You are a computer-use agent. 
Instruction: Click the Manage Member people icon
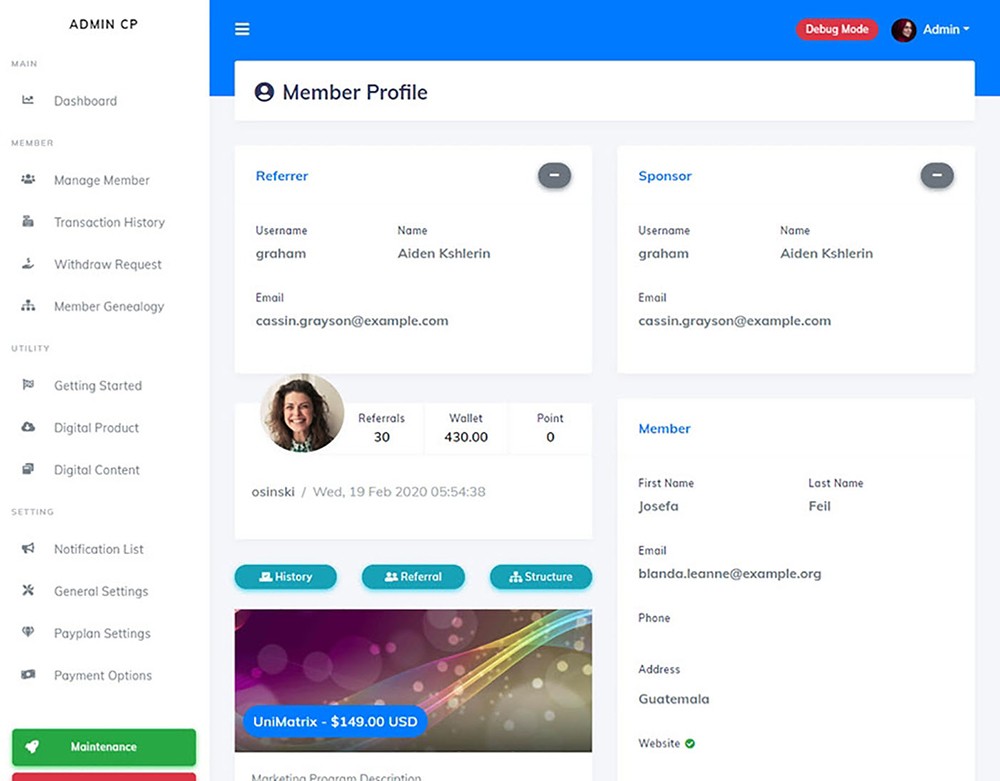(x=28, y=179)
